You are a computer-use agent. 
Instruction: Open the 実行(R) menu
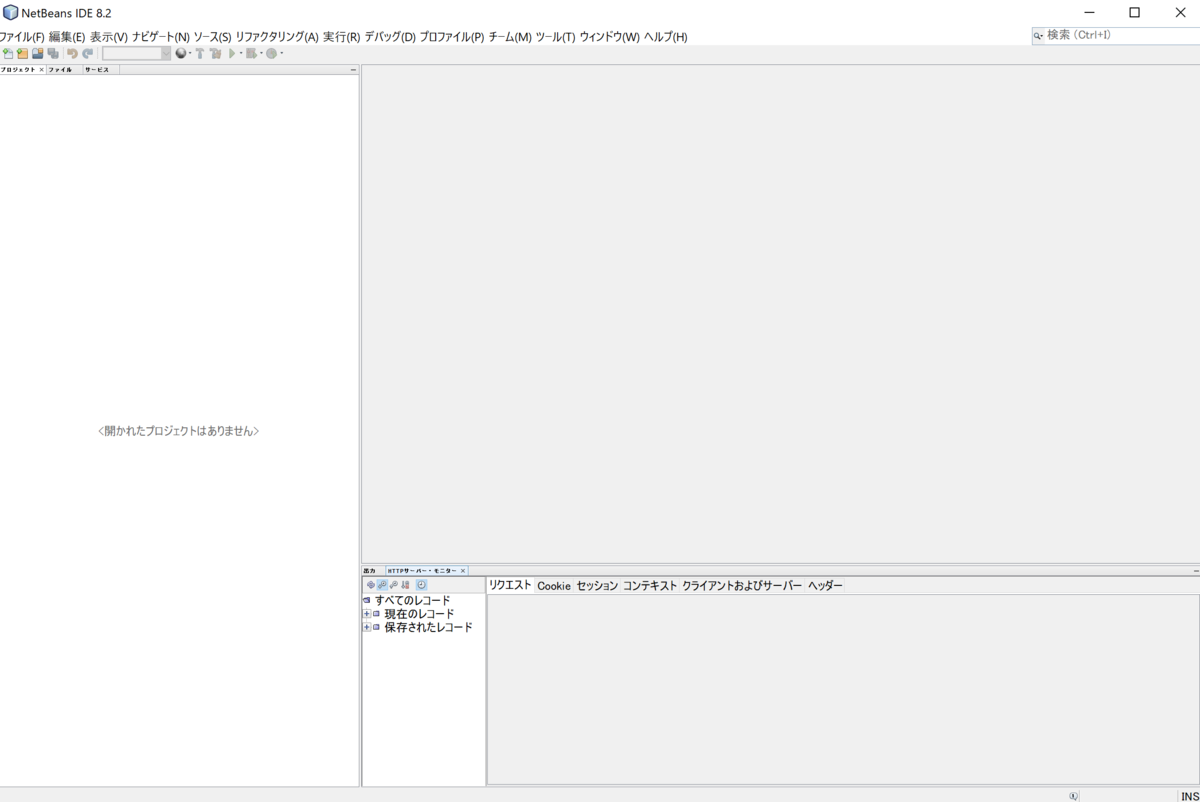[341, 37]
